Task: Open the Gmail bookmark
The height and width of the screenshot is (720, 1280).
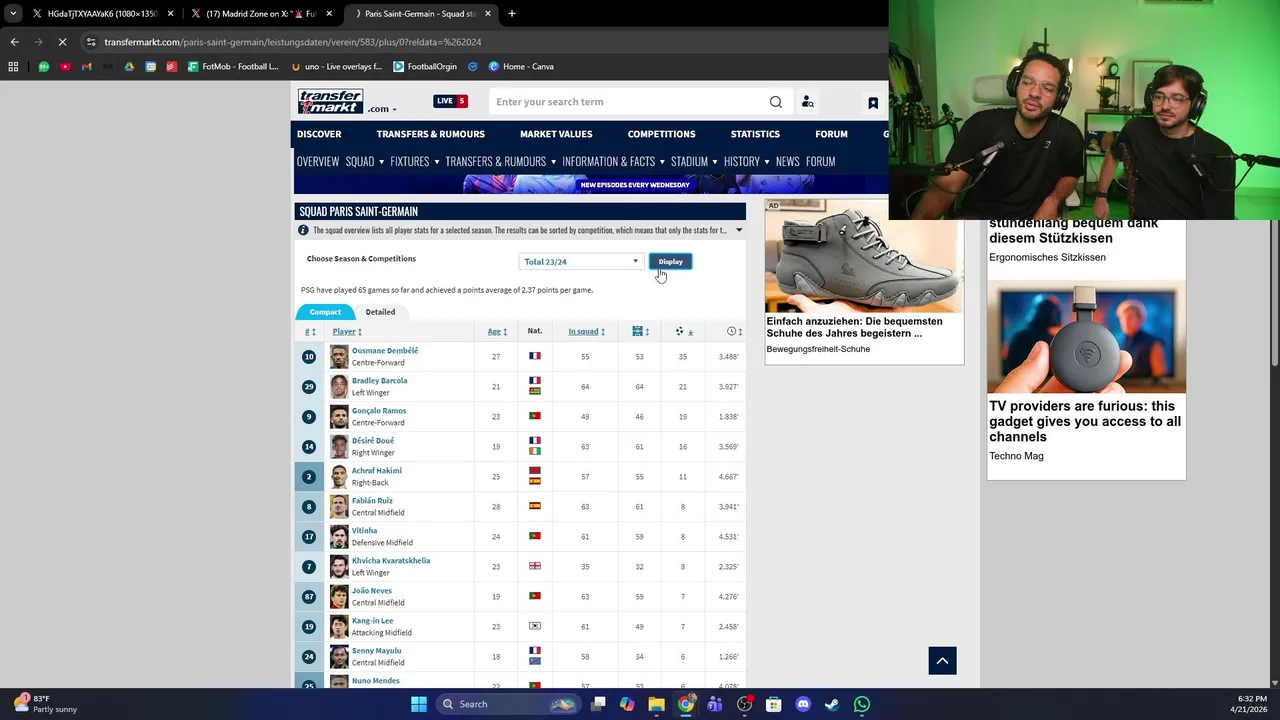Action: 86,67
